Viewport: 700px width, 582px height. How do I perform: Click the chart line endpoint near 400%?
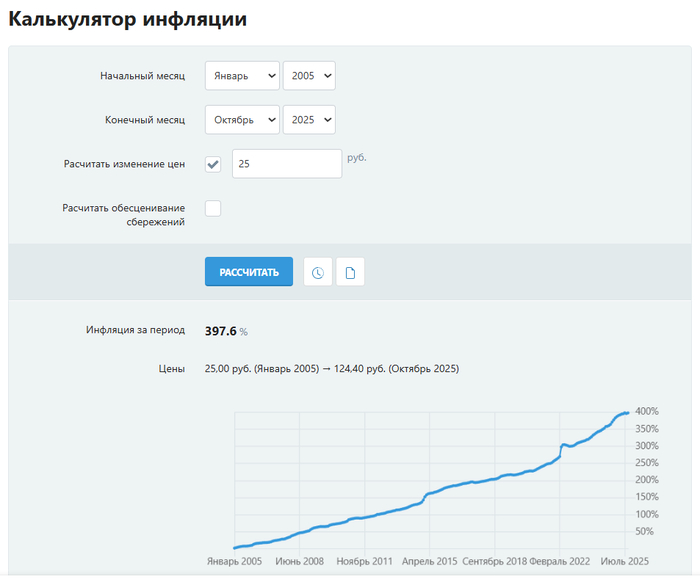(x=626, y=412)
